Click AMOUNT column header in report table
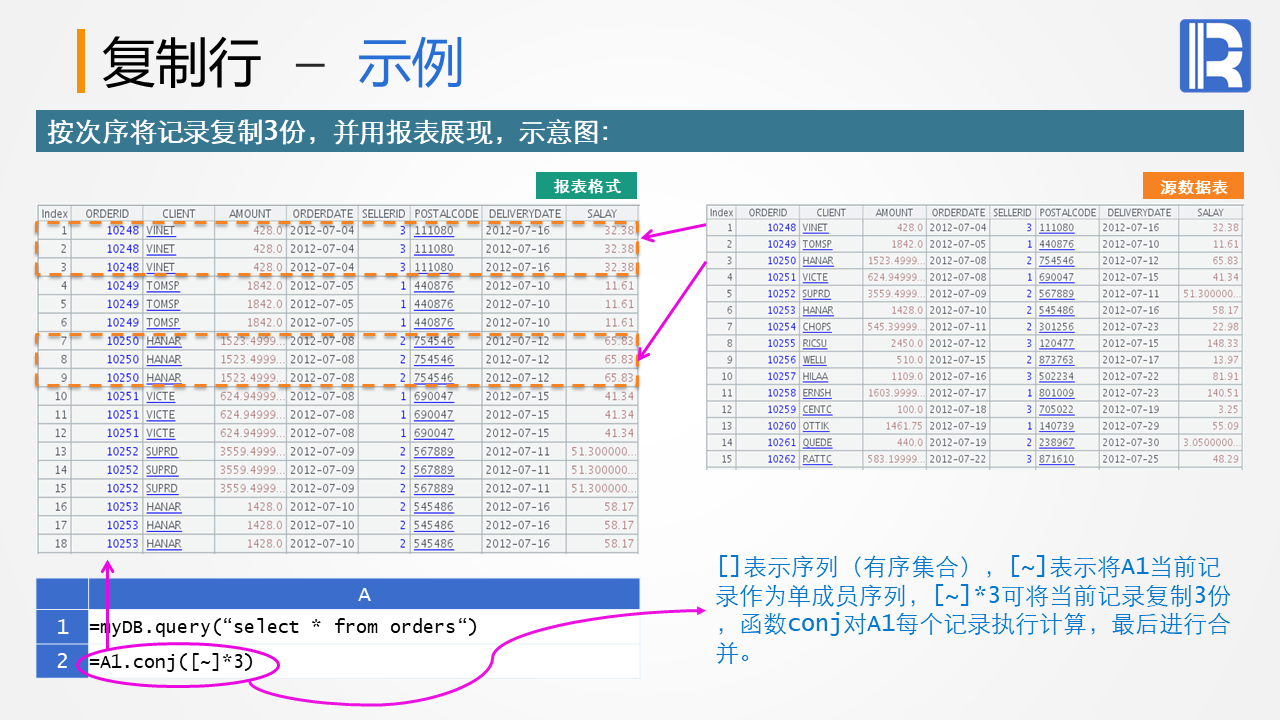The height and width of the screenshot is (720, 1280). 250,213
